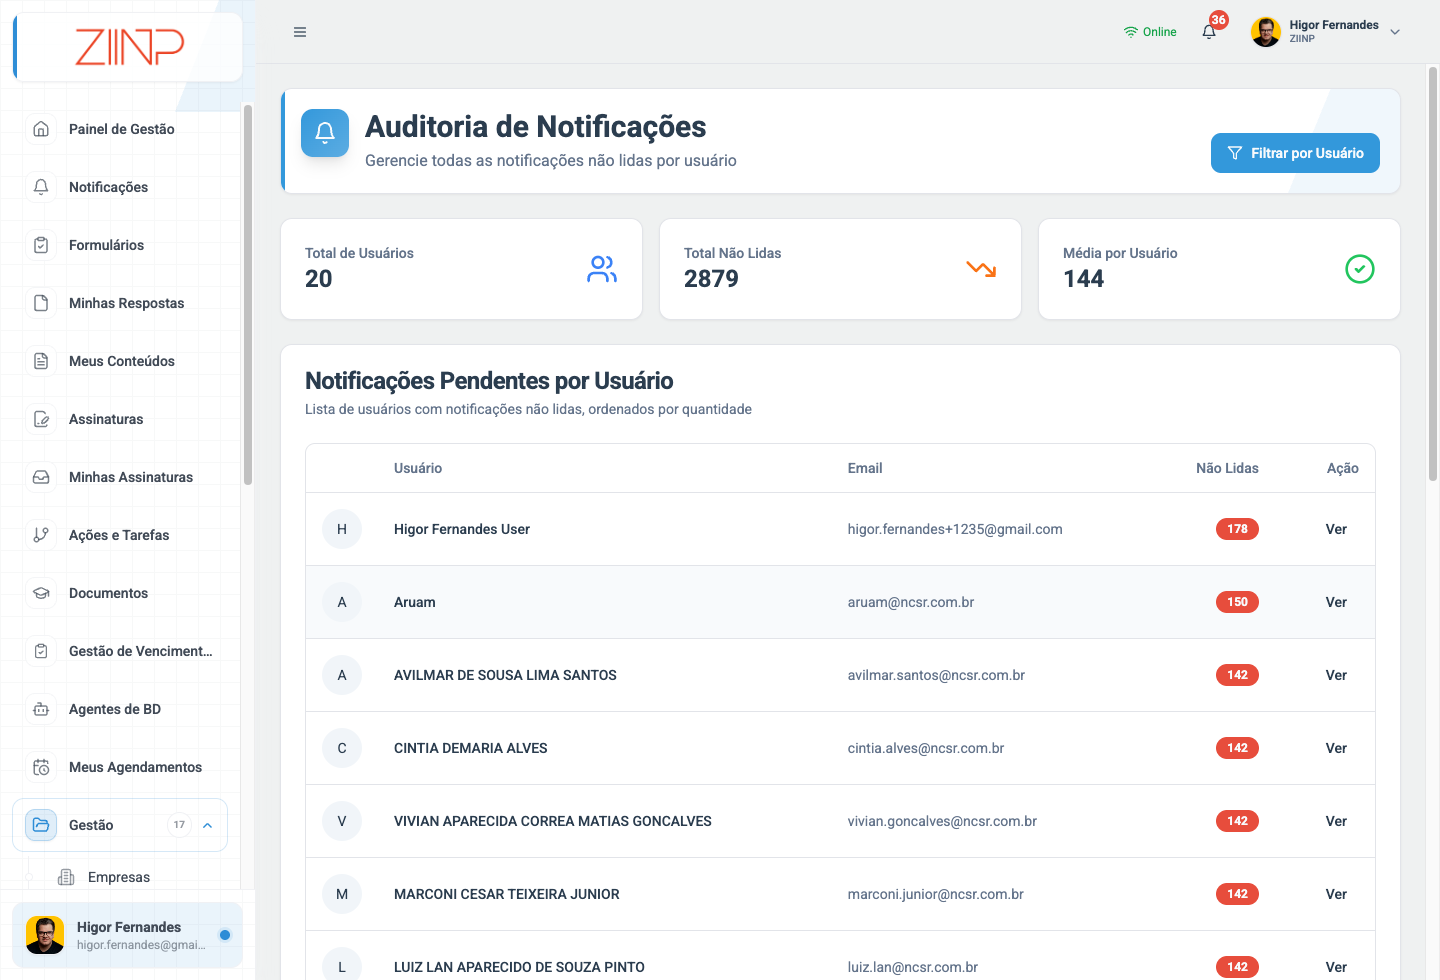Click the email aruam@ncsr.com.br
The image size is (1440, 980).
pos(910,602)
